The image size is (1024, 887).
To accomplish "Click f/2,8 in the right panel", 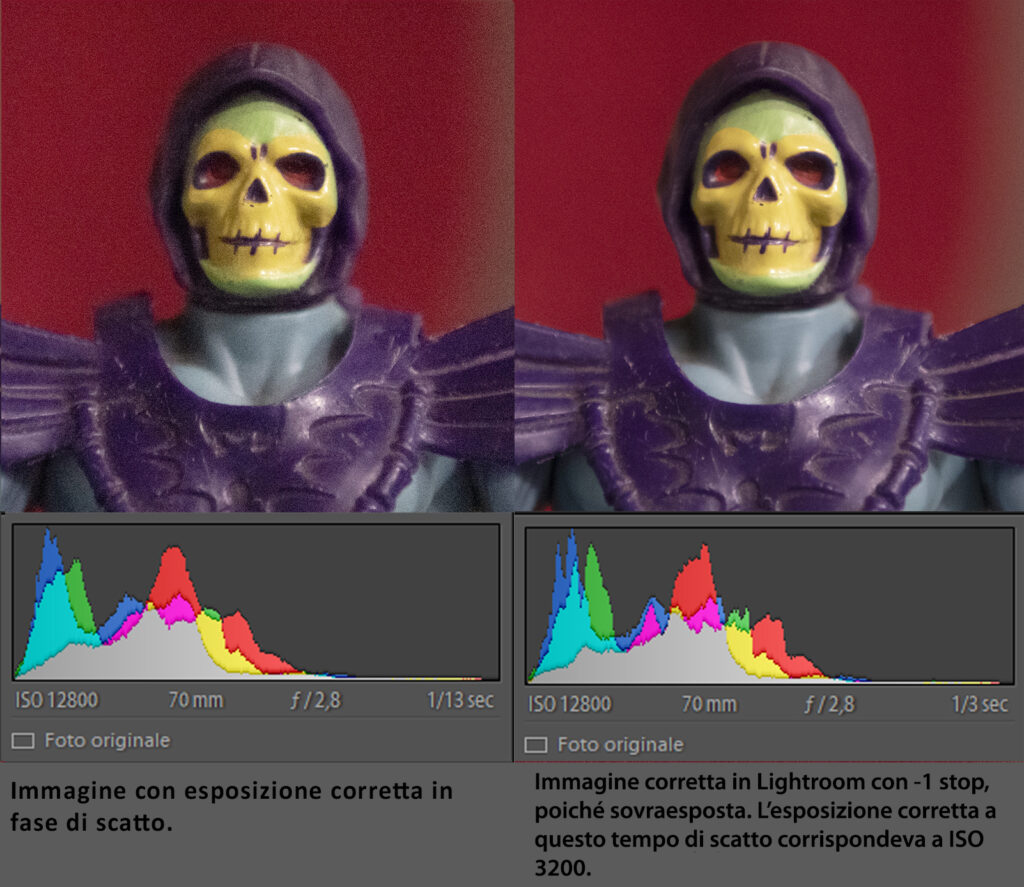I will click(829, 704).
